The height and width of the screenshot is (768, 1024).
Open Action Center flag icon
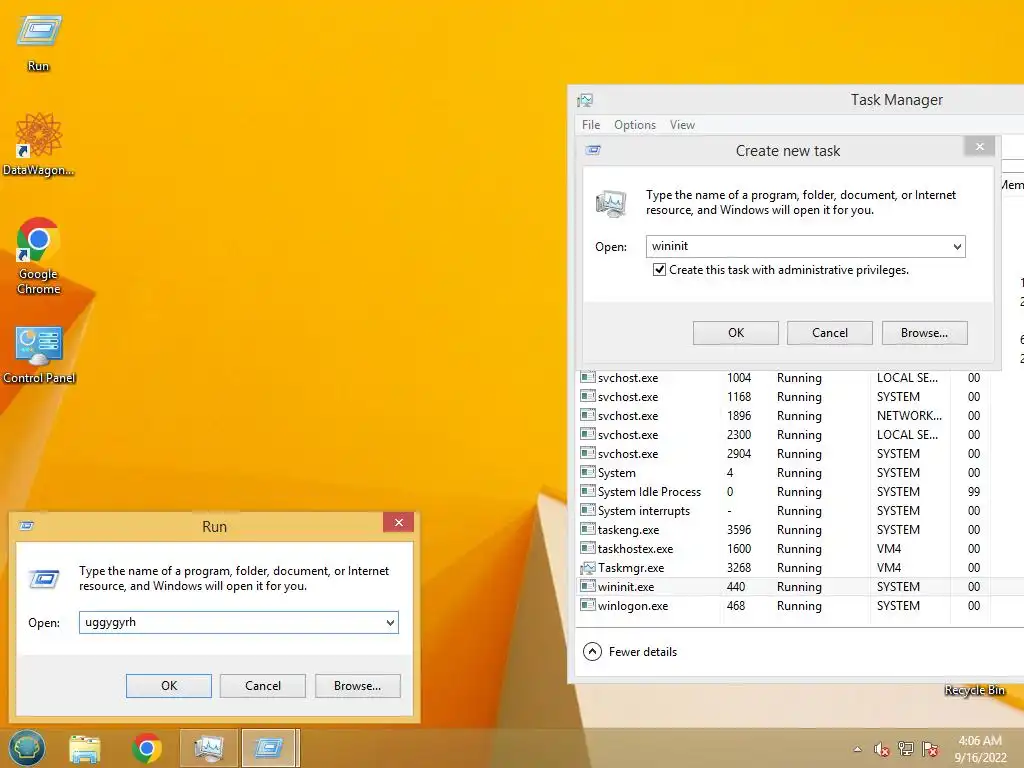[x=930, y=749]
